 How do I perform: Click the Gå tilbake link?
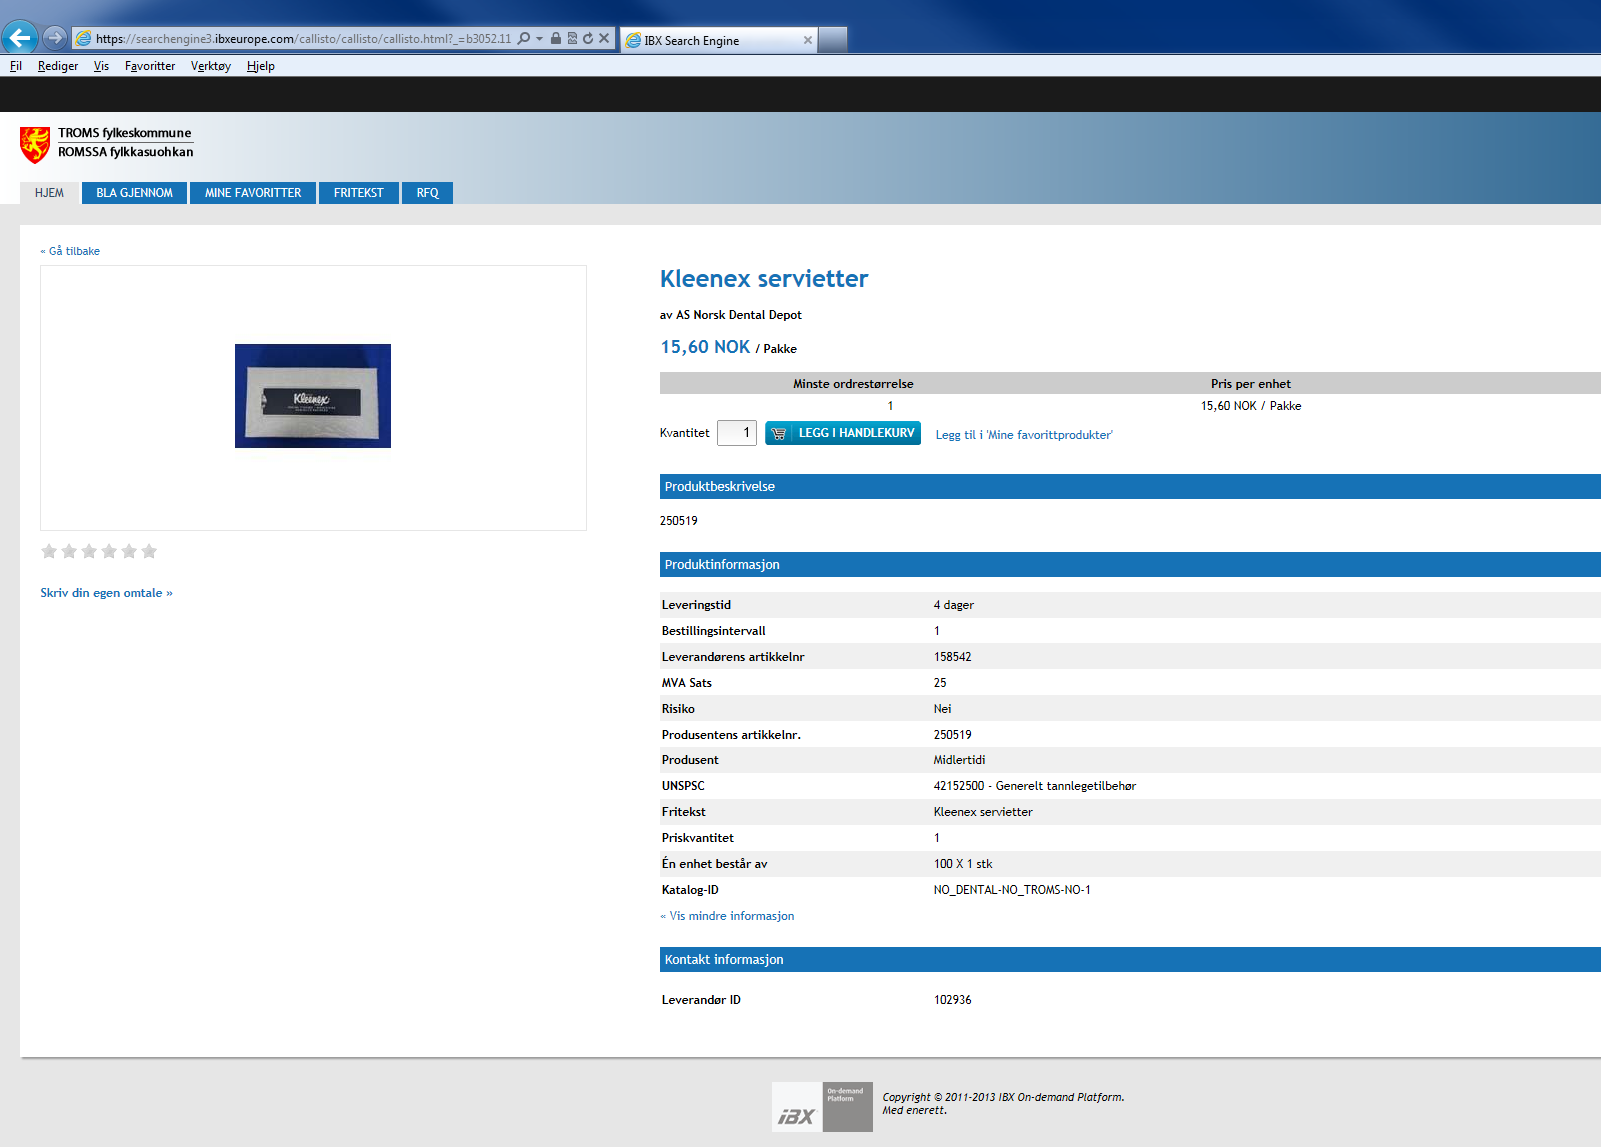pyautogui.click(x=70, y=251)
